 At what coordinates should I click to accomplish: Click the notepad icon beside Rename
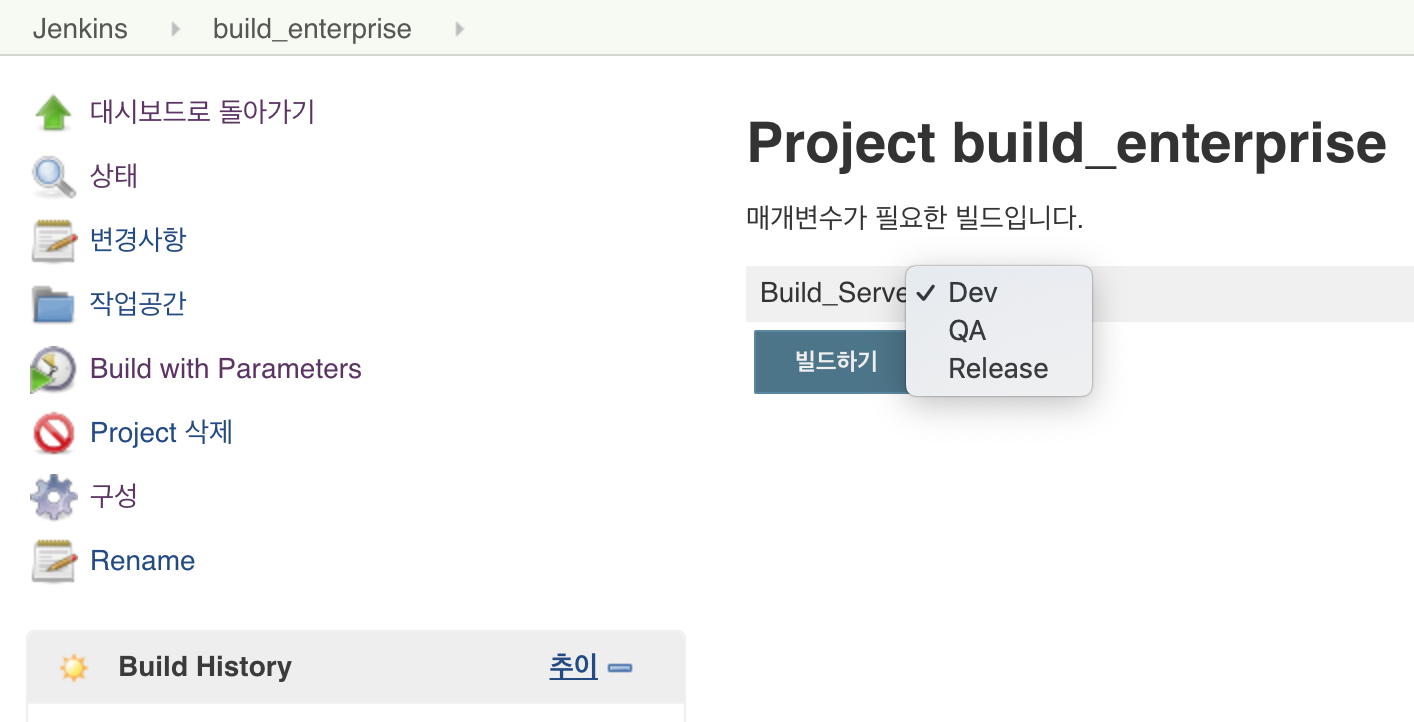[53, 561]
